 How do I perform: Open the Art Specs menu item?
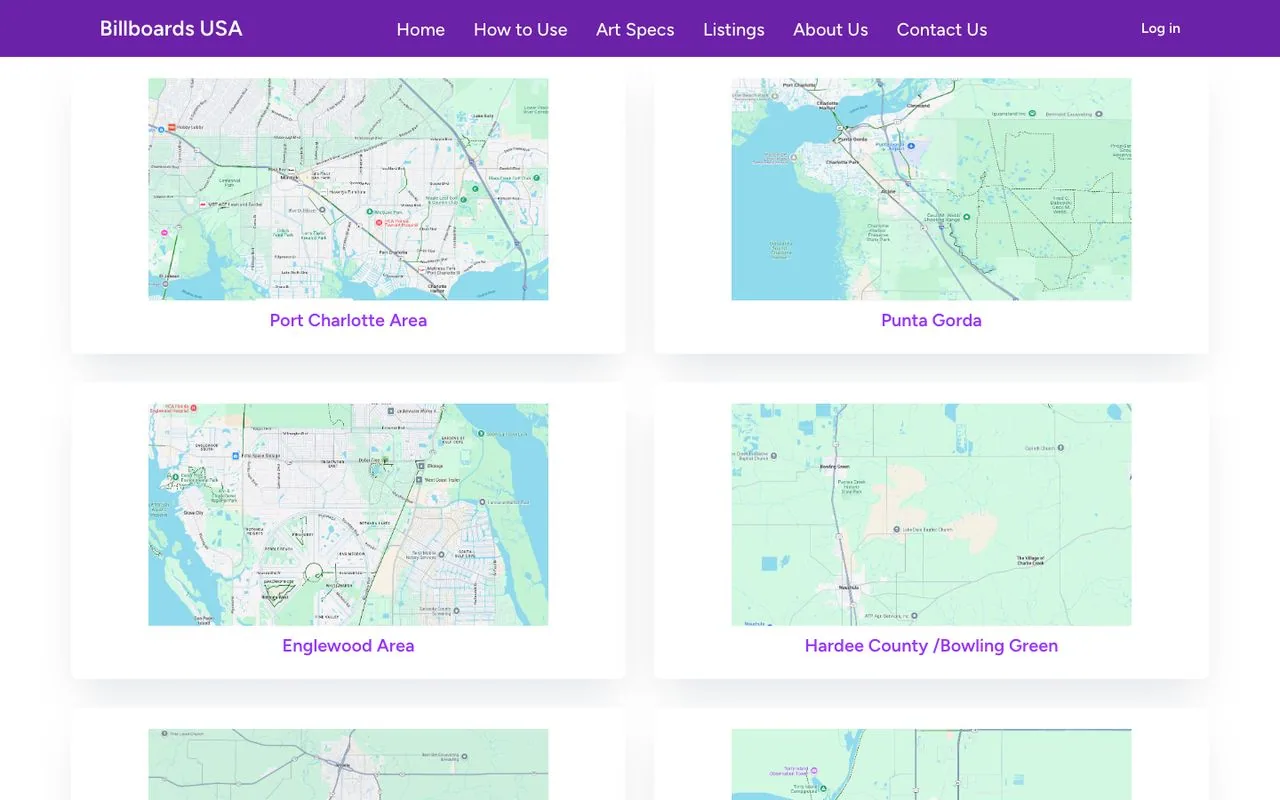pos(635,29)
